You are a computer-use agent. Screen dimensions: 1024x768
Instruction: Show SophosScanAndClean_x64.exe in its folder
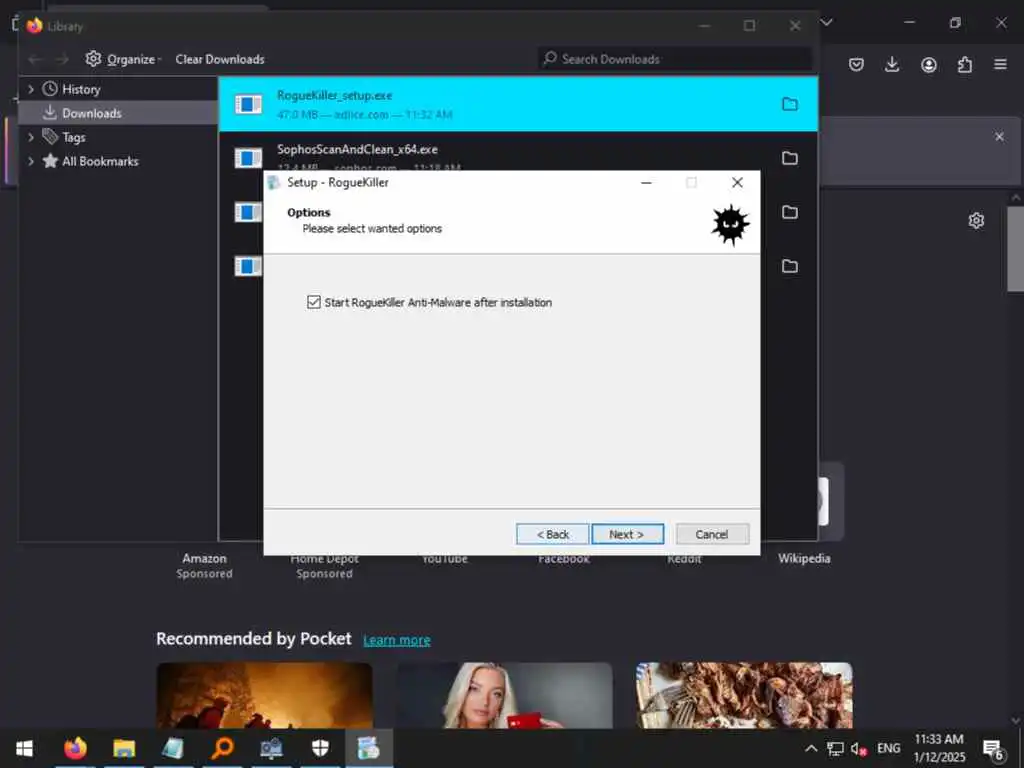(x=790, y=158)
